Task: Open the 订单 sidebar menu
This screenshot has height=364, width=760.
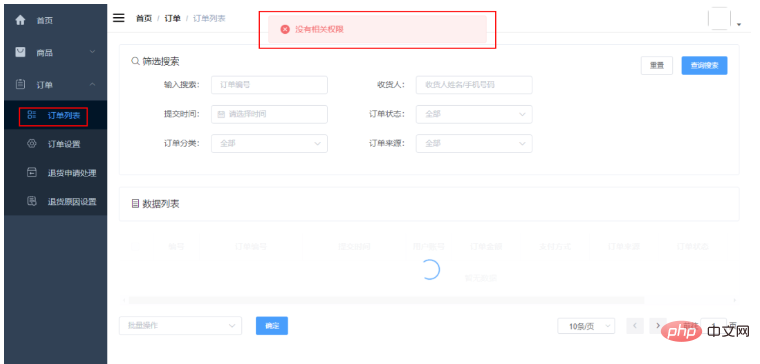Action: 56,84
